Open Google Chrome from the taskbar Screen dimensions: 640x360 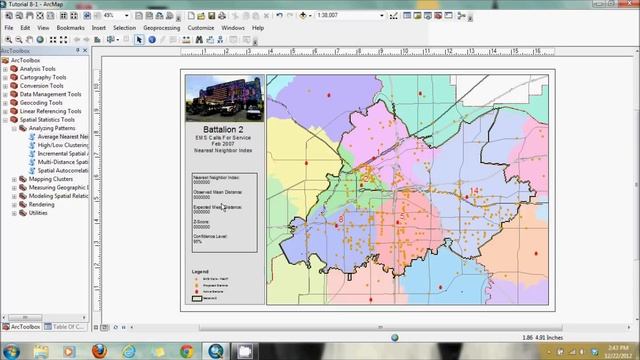(x=187, y=351)
